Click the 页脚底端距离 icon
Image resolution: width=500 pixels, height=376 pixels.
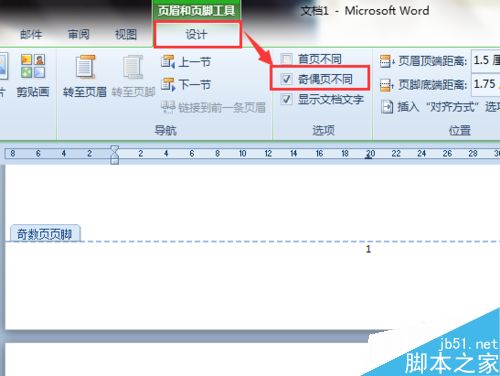387,85
